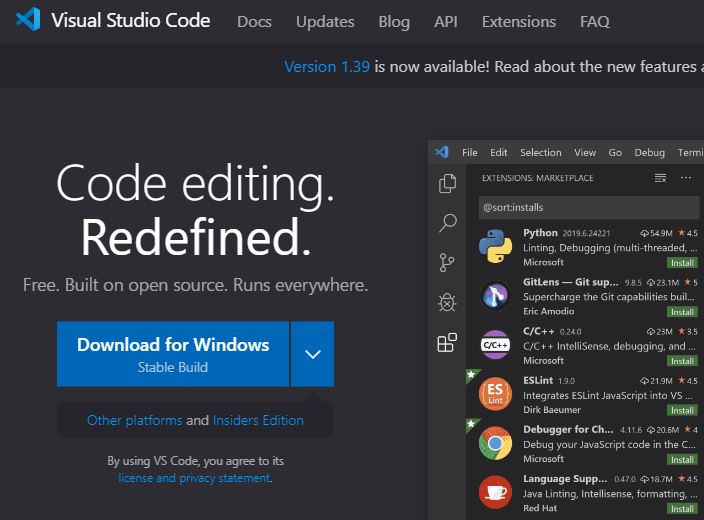The width and height of the screenshot is (704, 520).
Task: Go to the Blog
Action: click(x=394, y=22)
